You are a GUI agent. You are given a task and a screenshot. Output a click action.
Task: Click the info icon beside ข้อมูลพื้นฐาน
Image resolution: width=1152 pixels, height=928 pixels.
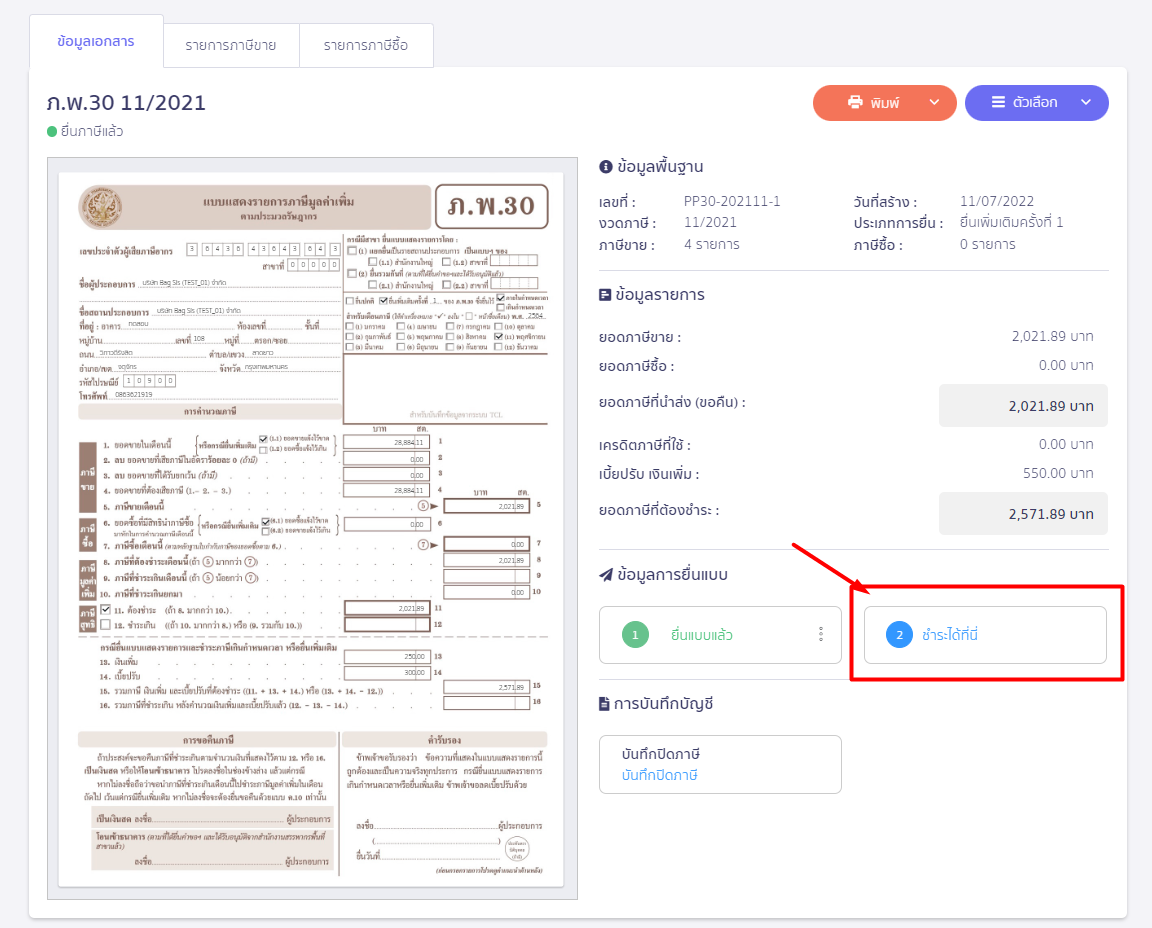605,167
